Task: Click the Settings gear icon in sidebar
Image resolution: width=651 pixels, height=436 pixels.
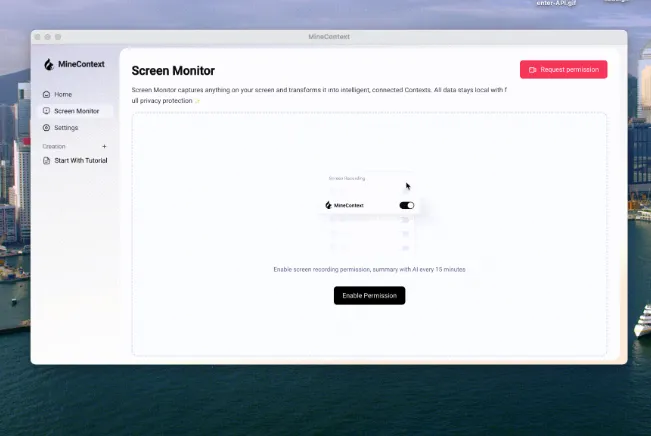Action: tap(46, 128)
